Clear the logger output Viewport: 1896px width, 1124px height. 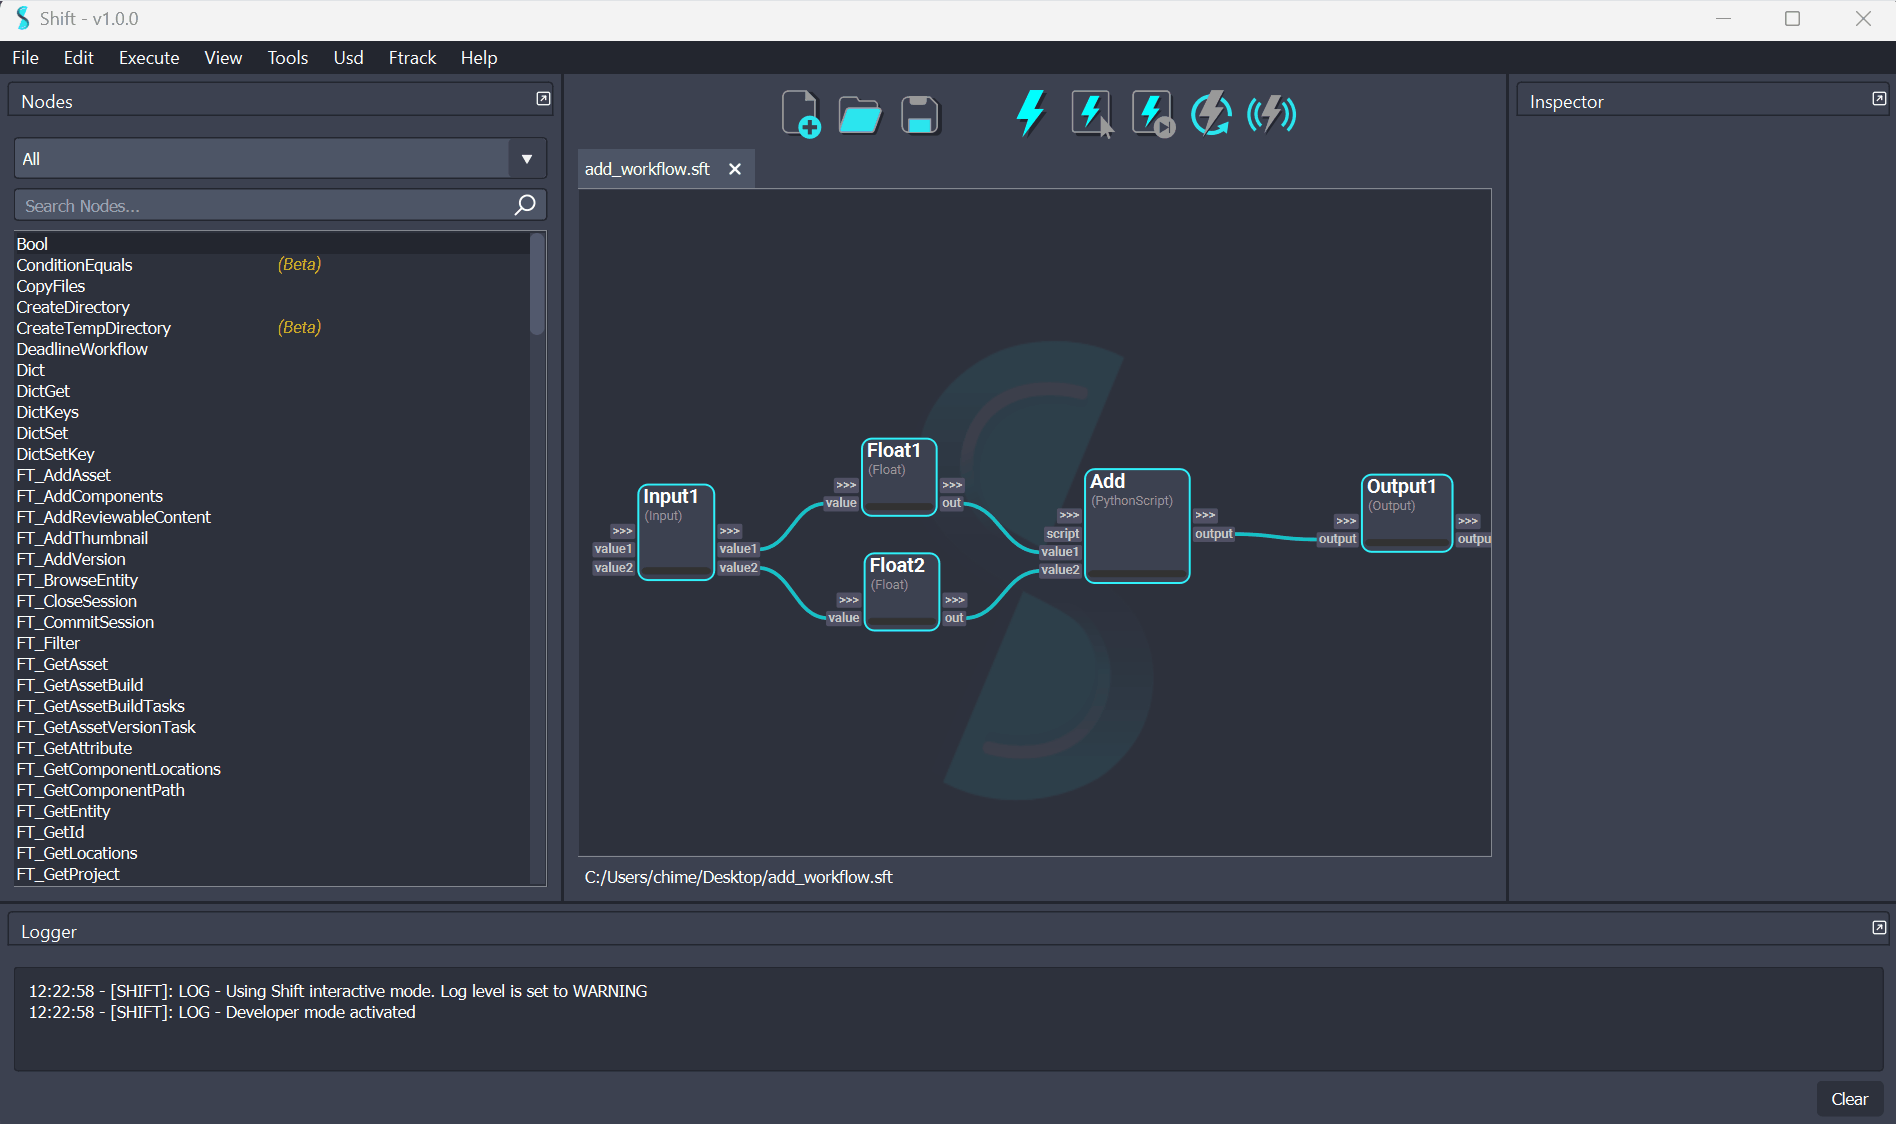1849,1099
